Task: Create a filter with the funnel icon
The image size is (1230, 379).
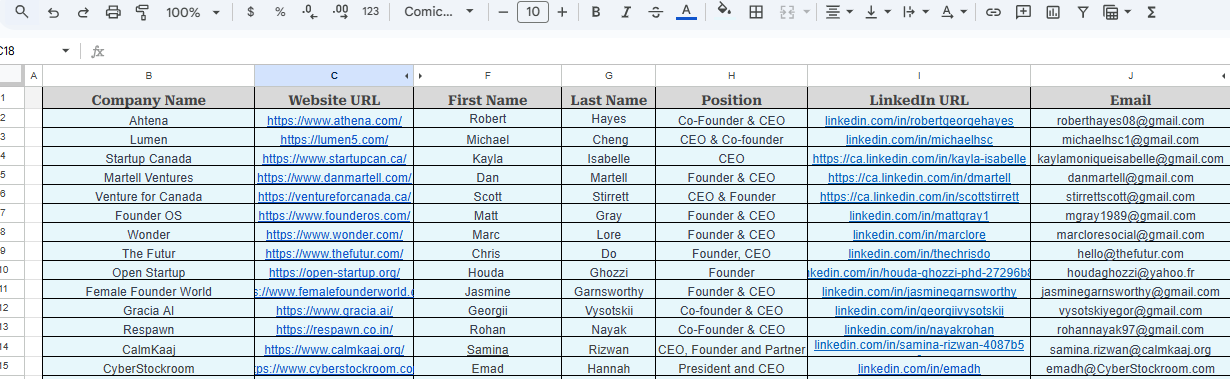Action: click(x=1082, y=12)
